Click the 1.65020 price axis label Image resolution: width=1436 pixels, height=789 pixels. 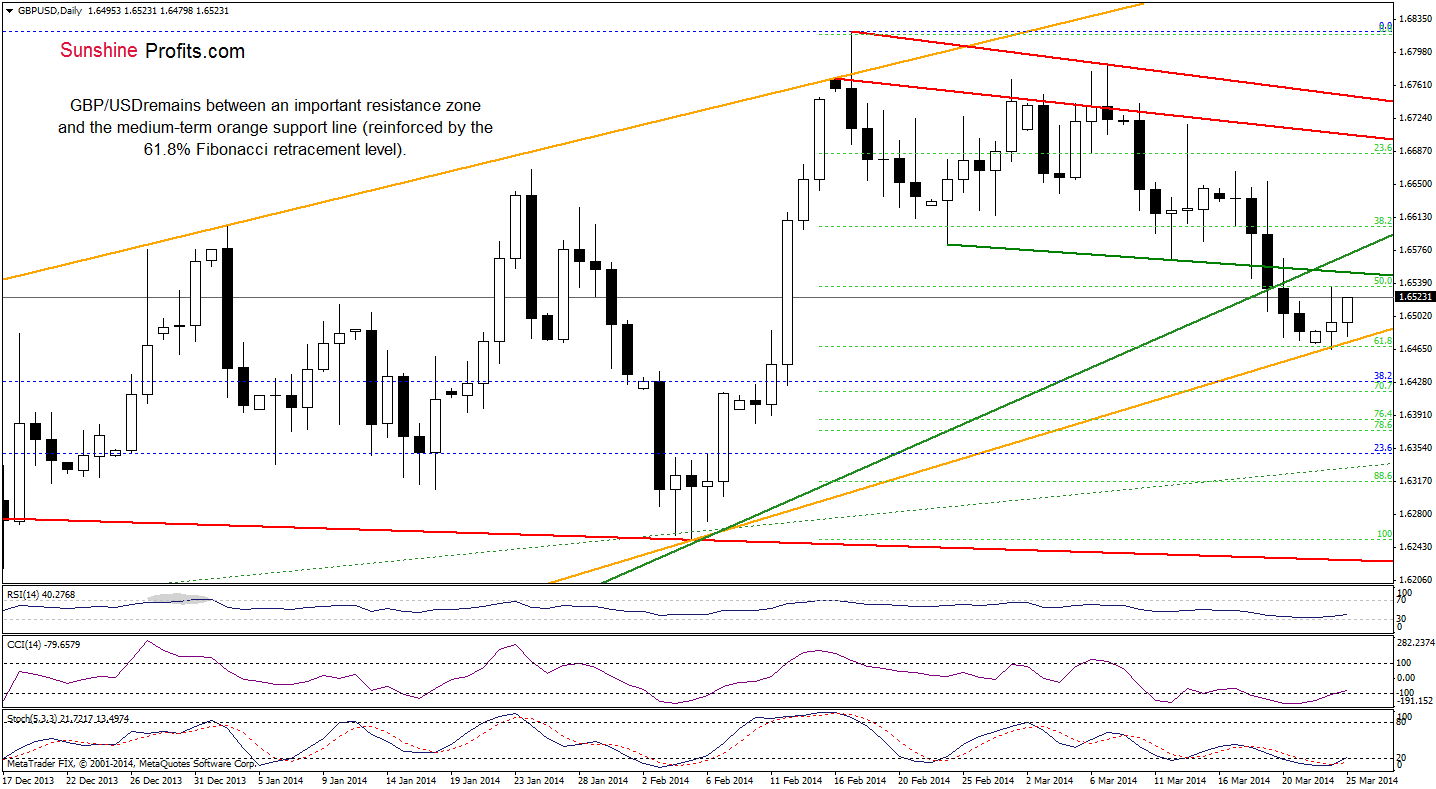1414,316
